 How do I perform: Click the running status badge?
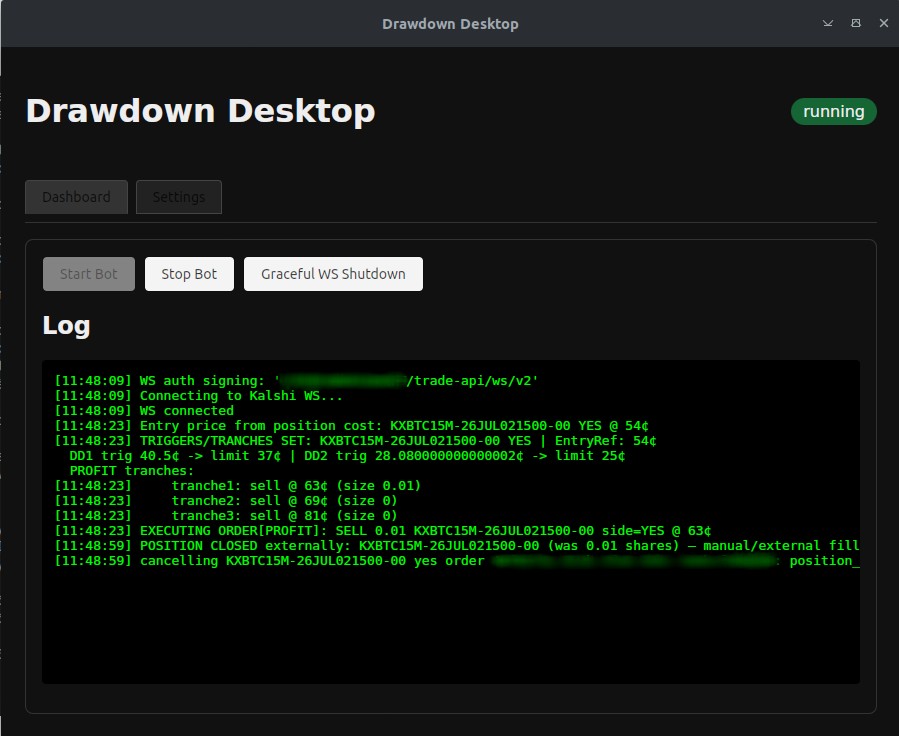click(x=834, y=111)
